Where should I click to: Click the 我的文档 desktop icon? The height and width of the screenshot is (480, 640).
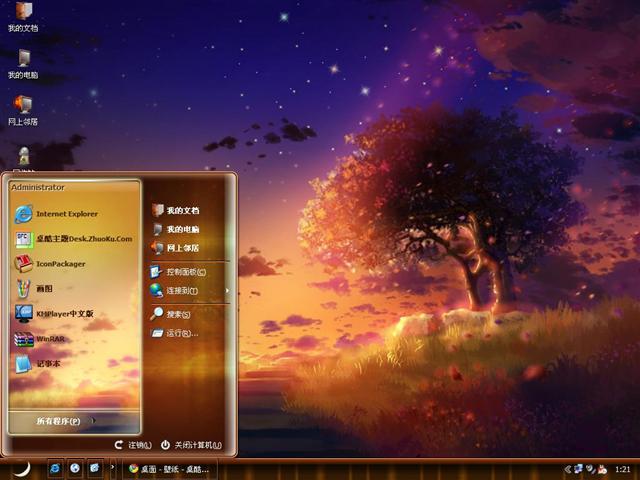pos(23,17)
